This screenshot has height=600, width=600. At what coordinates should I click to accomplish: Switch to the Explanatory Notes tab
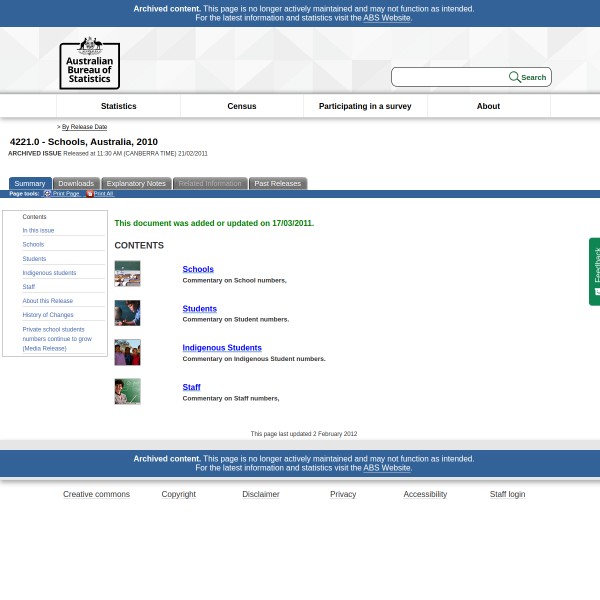(136, 184)
